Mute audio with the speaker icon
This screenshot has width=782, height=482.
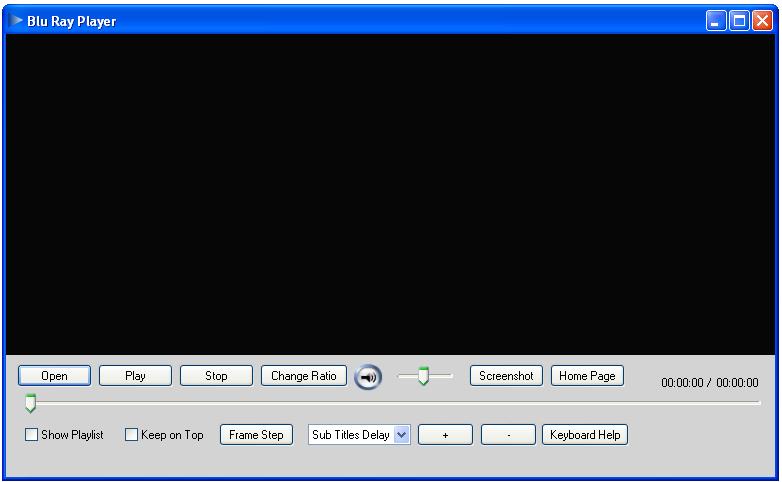[x=368, y=377]
